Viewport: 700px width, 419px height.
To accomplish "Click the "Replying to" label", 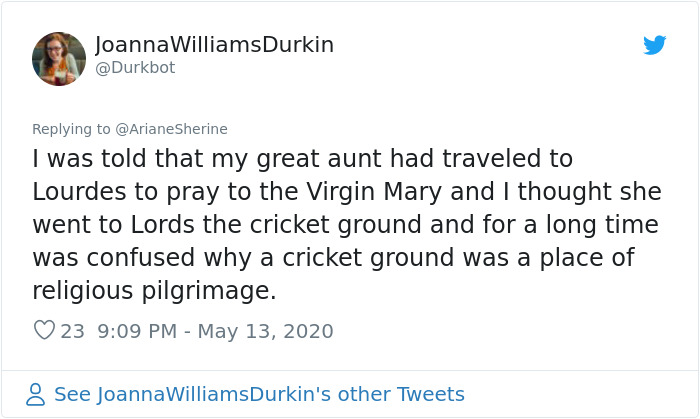I will pos(71,128).
